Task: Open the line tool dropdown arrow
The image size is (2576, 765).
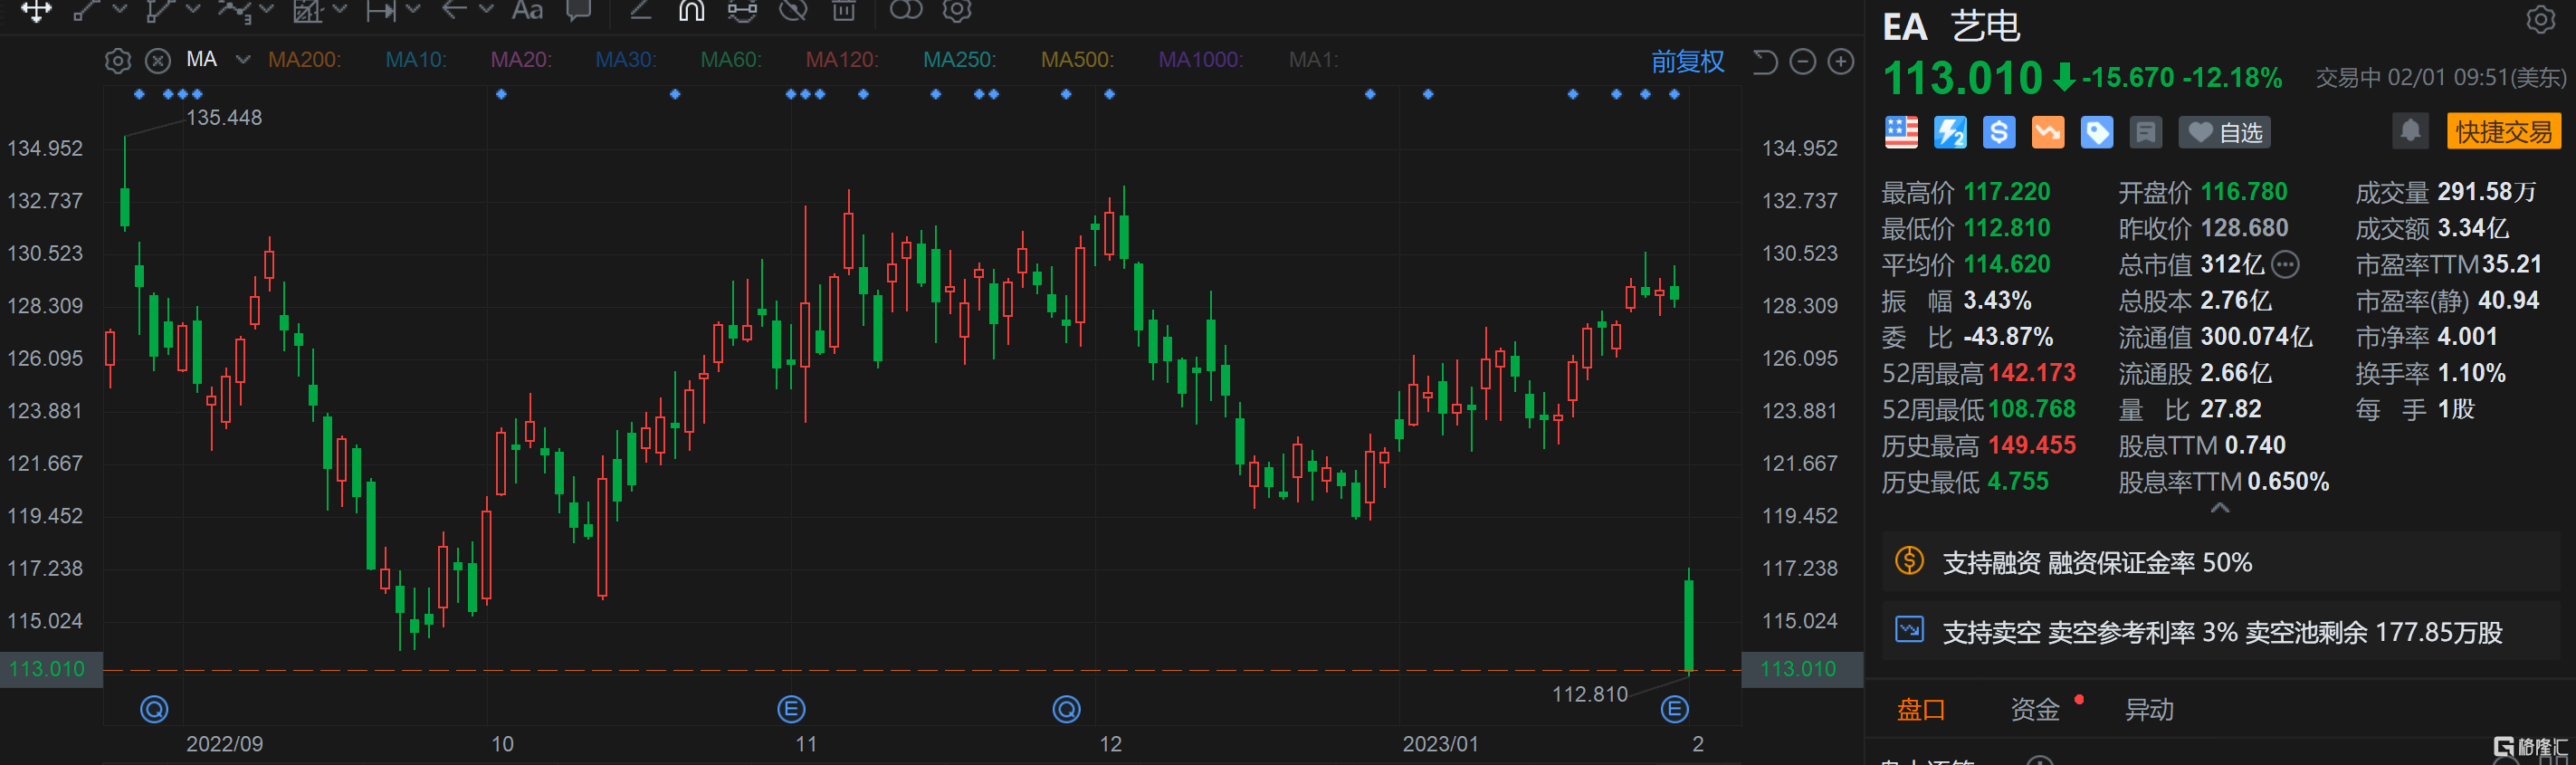Action: click(120, 10)
